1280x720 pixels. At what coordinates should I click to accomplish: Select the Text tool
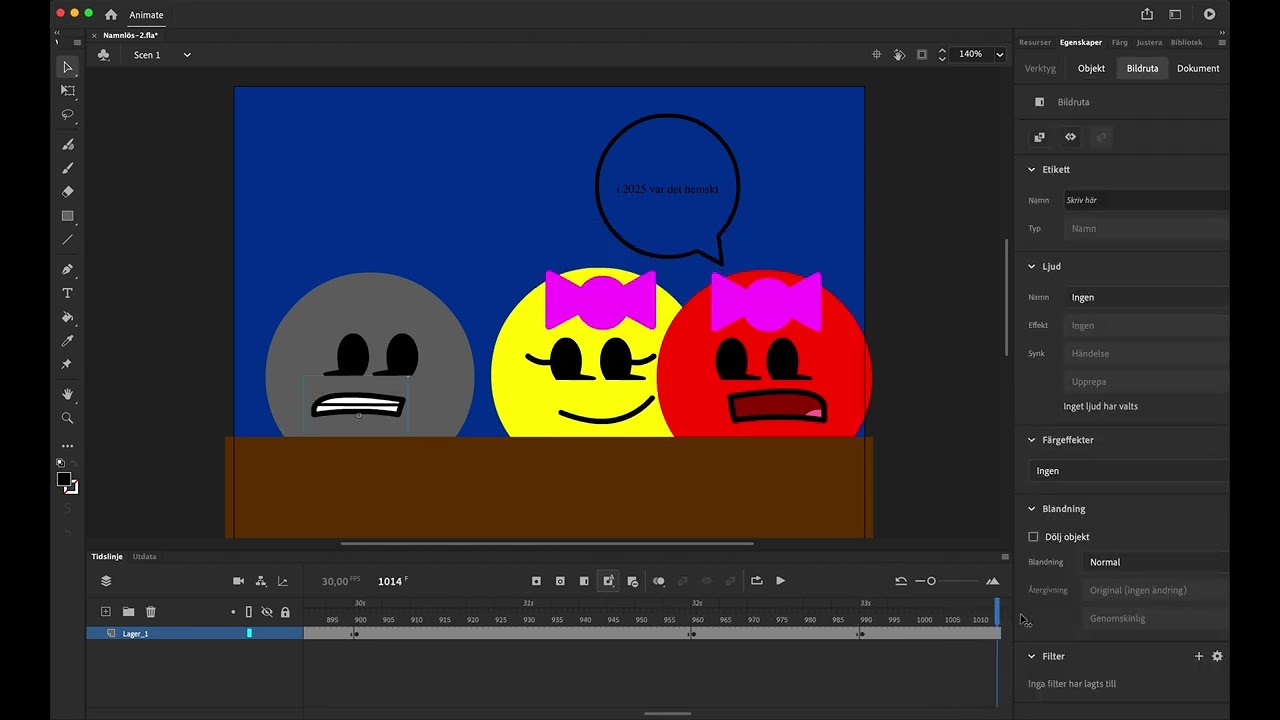pyautogui.click(x=68, y=293)
